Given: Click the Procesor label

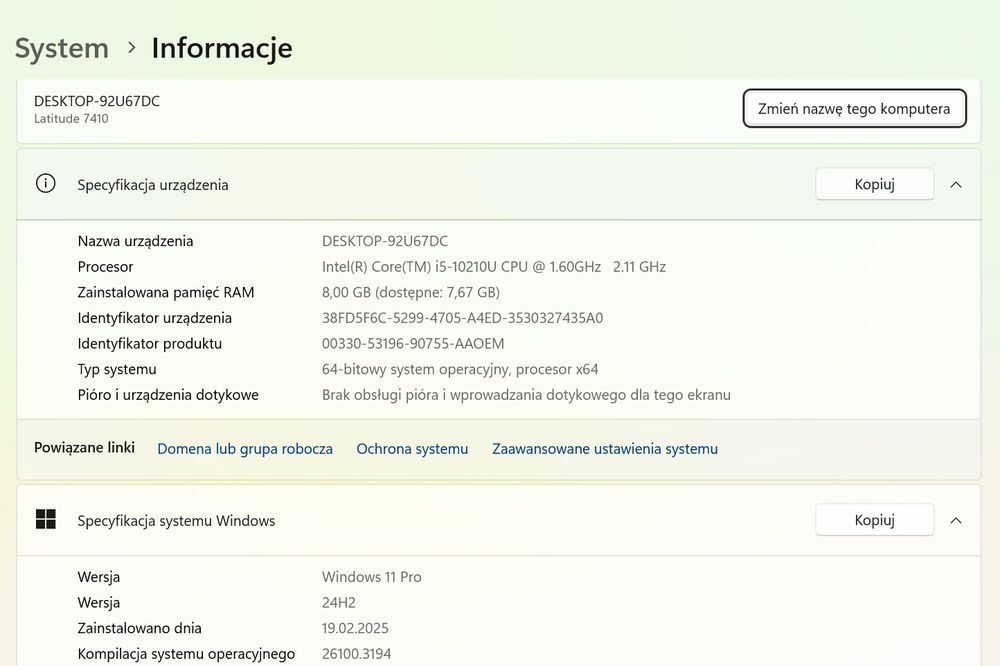Looking at the screenshot, I should click(x=105, y=267).
